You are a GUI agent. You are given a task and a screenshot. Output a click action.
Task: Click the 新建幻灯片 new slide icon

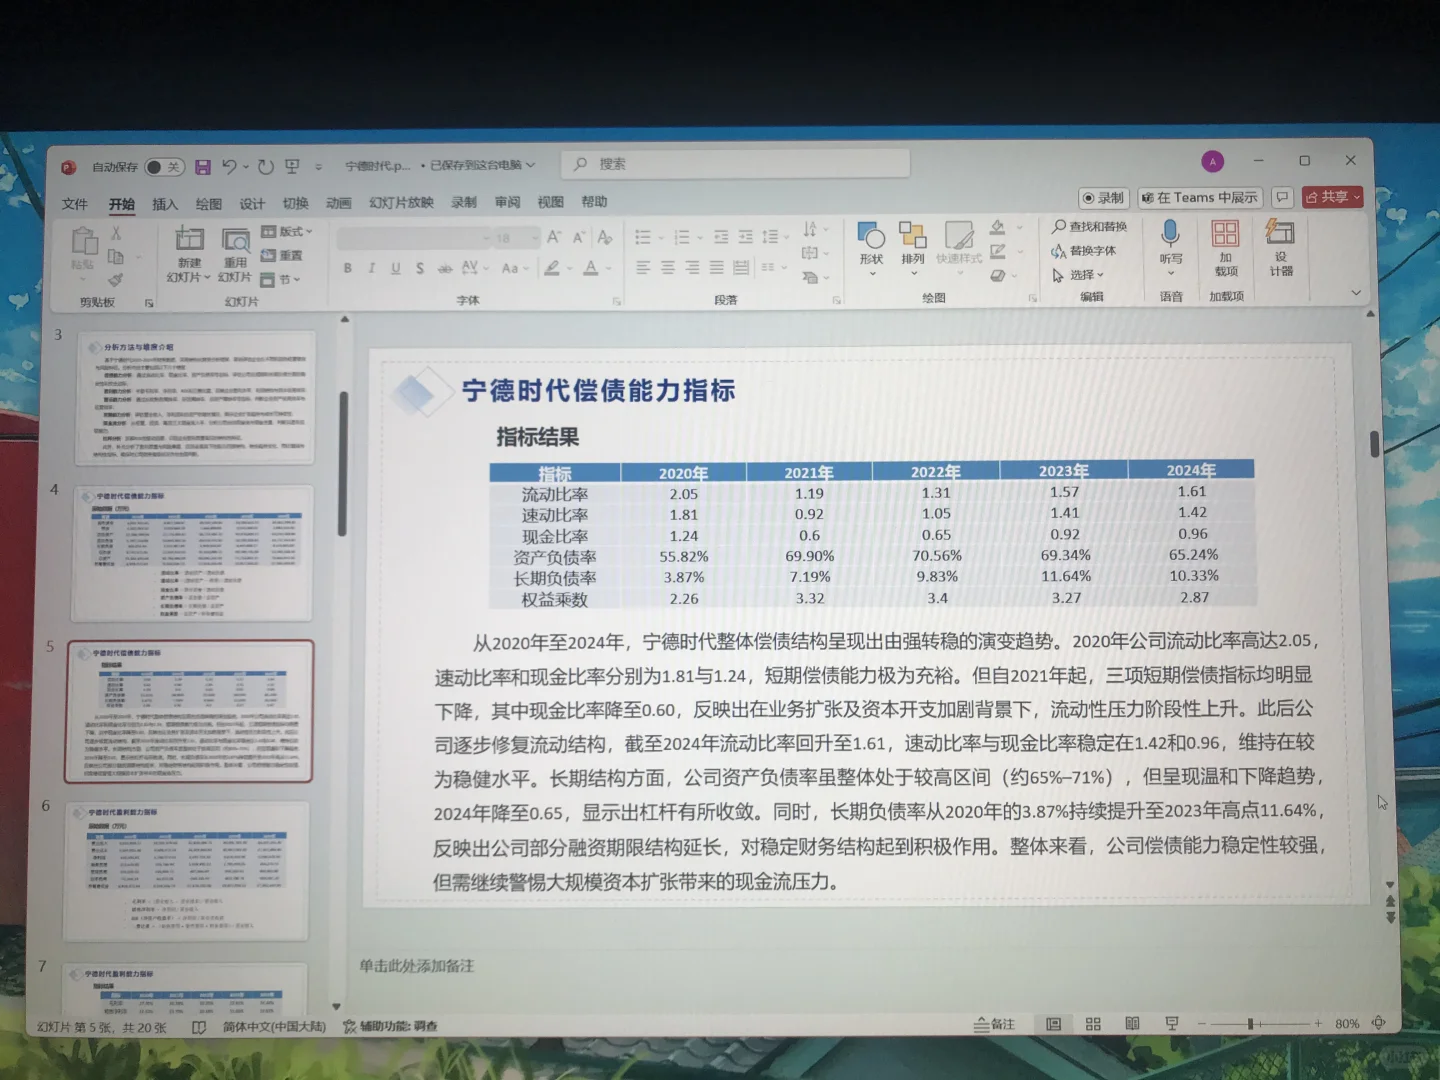(189, 240)
